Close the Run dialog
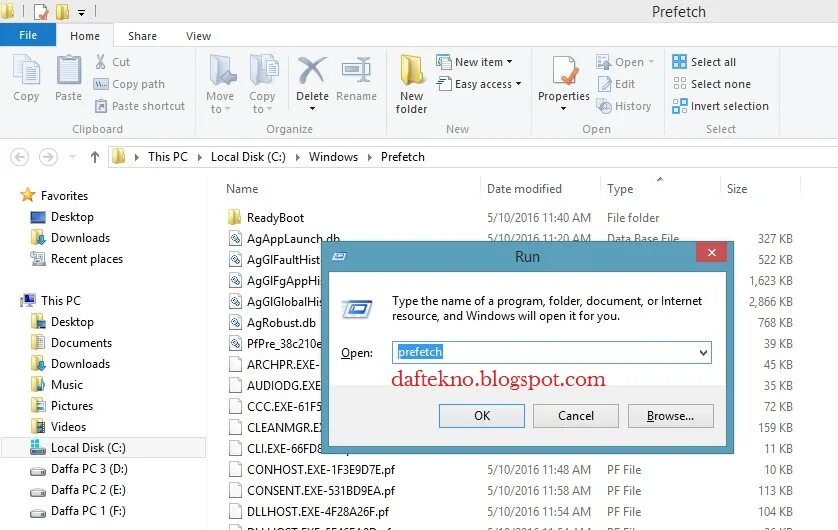838x530 pixels. [711, 252]
